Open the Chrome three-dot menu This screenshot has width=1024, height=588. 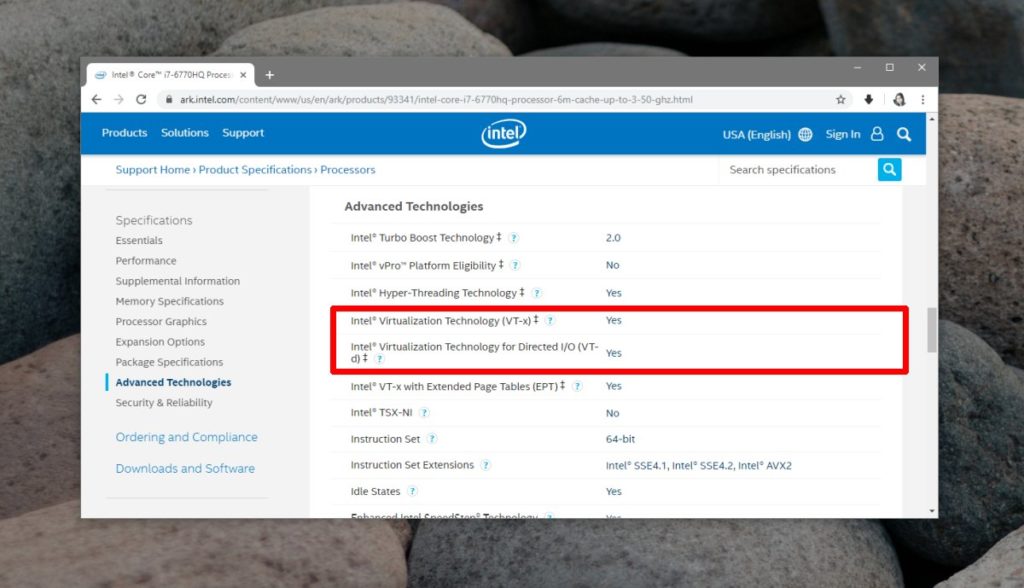(x=921, y=99)
